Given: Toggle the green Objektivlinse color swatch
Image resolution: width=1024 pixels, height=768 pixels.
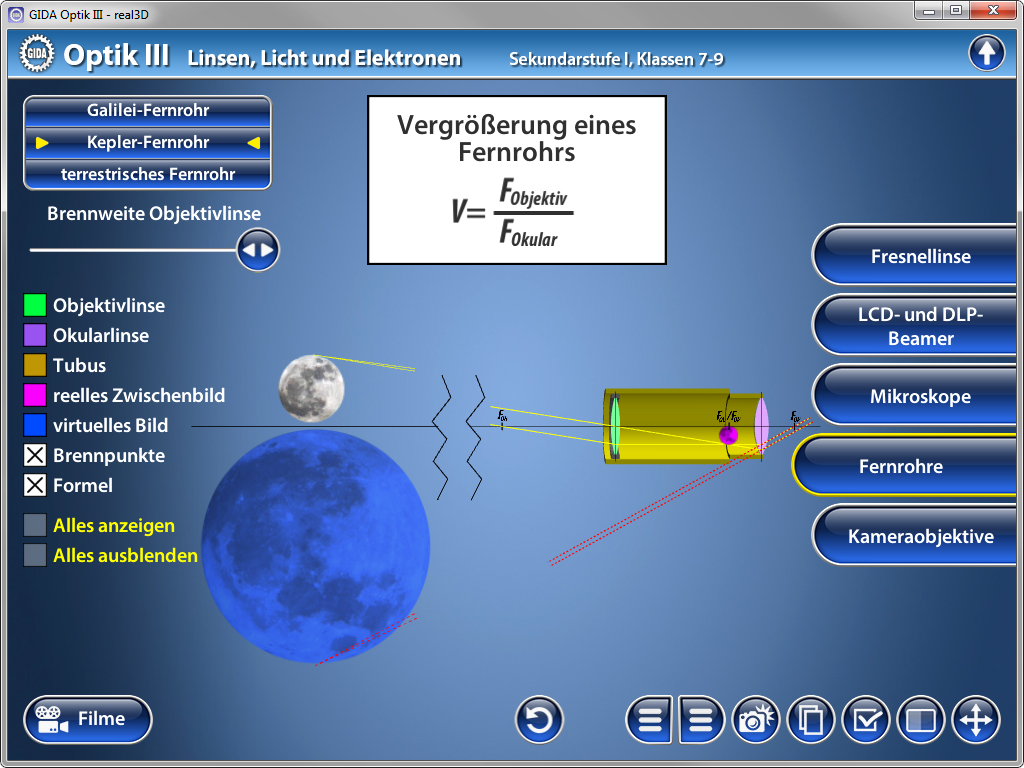Looking at the screenshot, I should [x=35, y=306].
